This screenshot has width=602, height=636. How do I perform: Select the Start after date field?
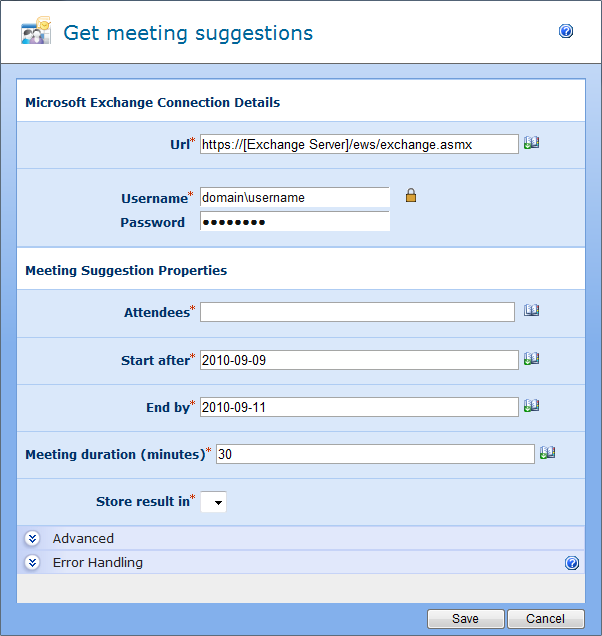pos(359,359)
